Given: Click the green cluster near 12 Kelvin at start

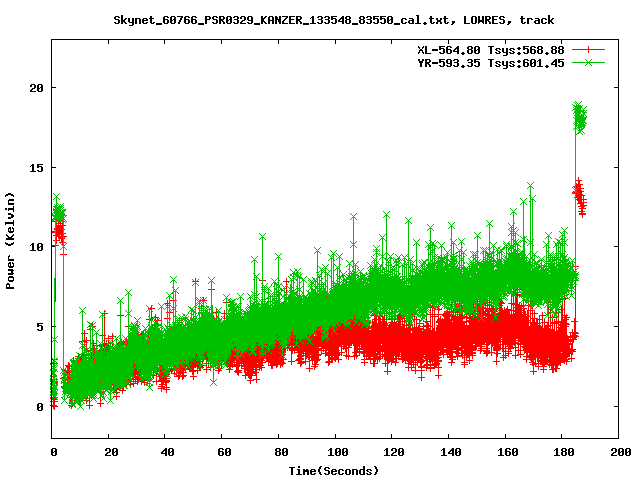Looking at the screenshot, I should 59,213.
